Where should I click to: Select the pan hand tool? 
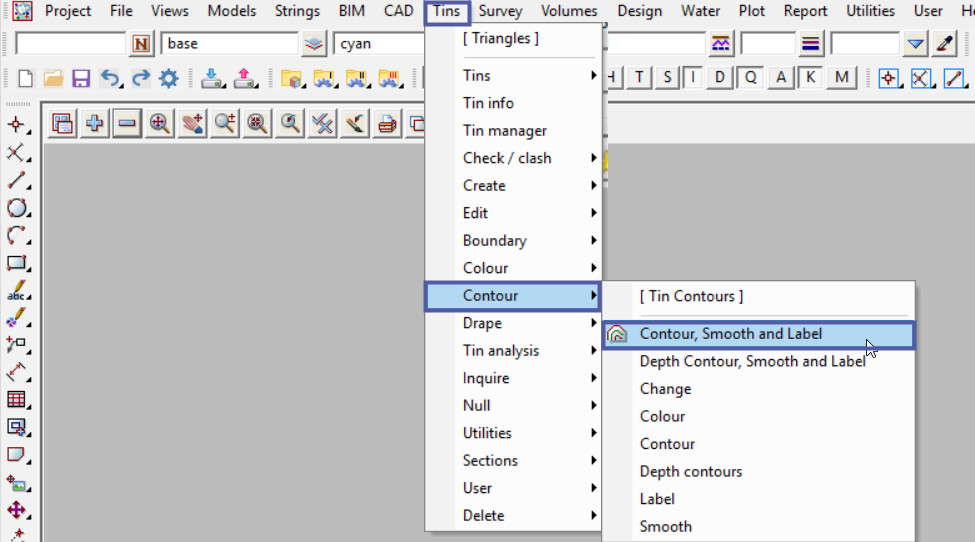pos(192,124)
